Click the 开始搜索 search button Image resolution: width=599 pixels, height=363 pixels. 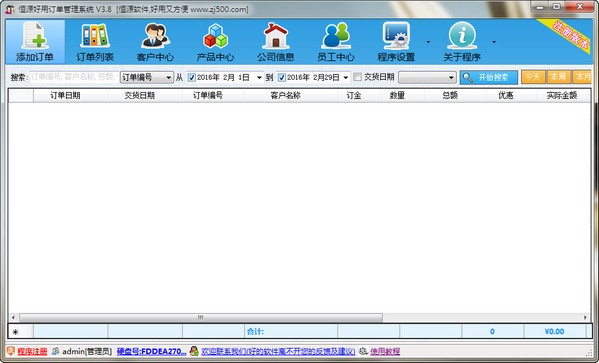pyautogui.click(x=489, y=77)
